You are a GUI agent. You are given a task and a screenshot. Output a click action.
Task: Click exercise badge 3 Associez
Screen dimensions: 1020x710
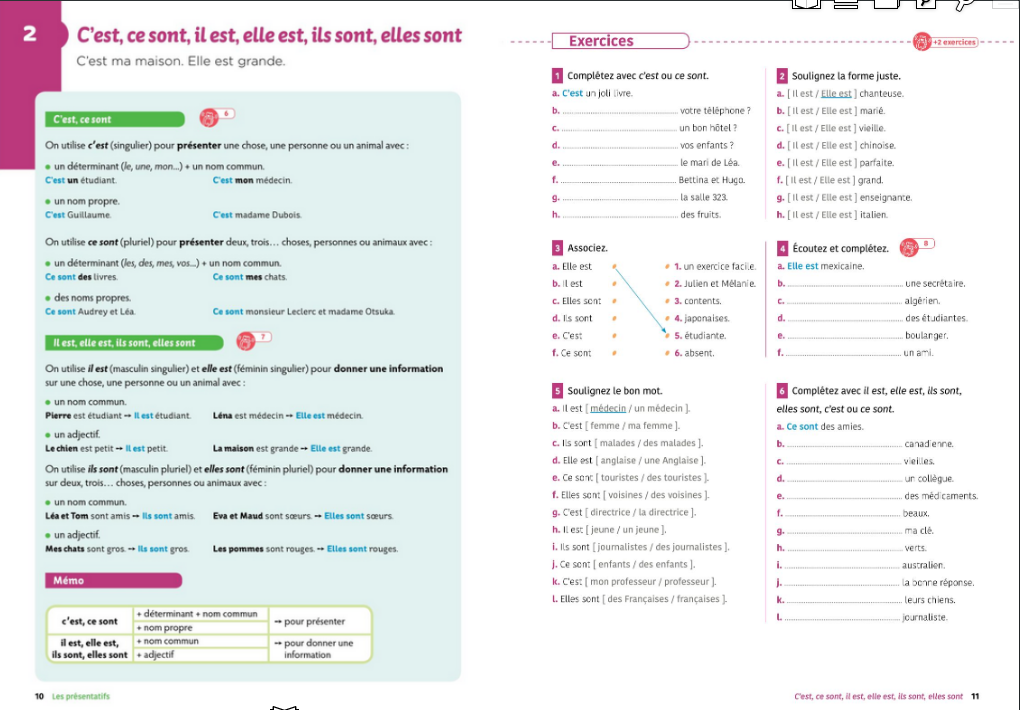[556, 247]
